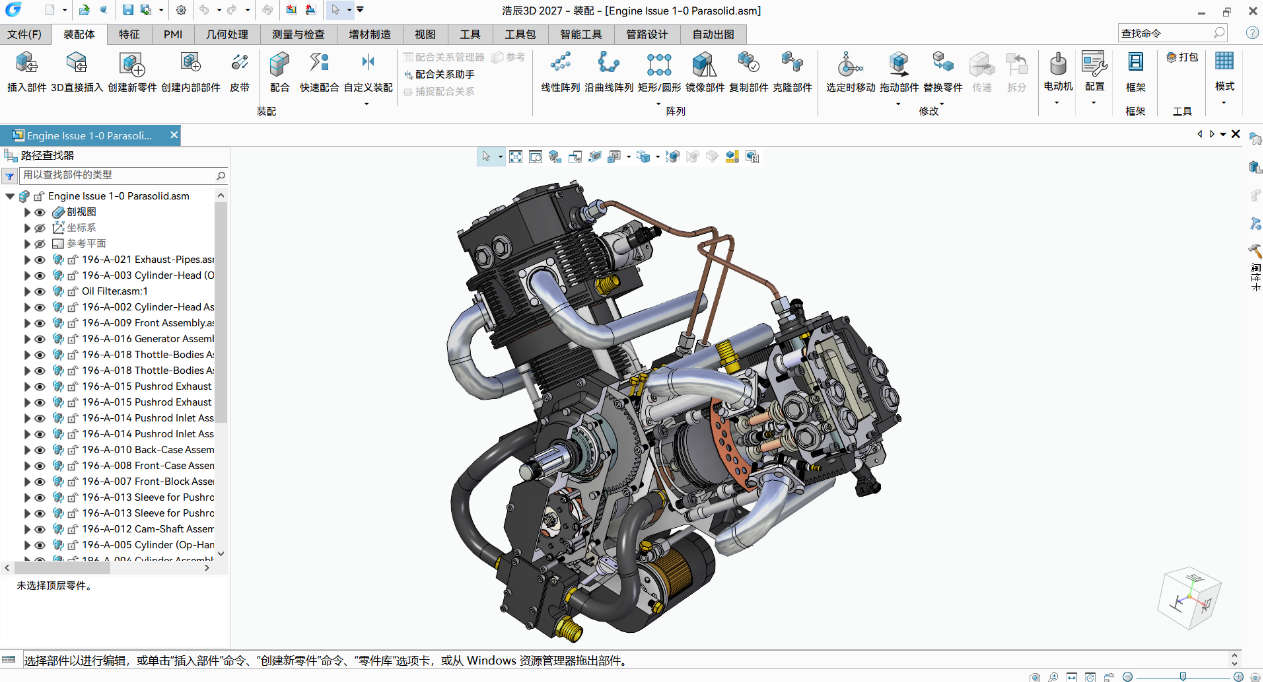Expand the 196-A-007 Front-Block Assembly node
This screenshot has height=682, width=1263.
(28, 481)
